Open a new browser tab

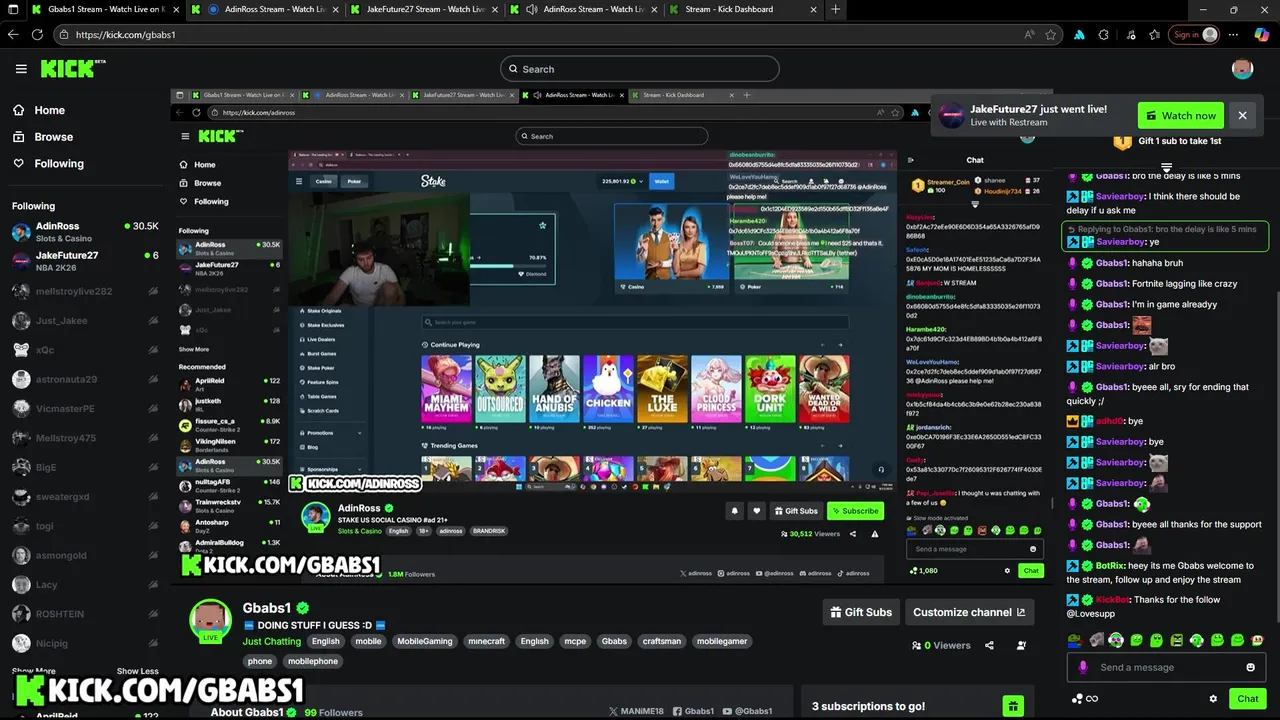coord(835,9)
